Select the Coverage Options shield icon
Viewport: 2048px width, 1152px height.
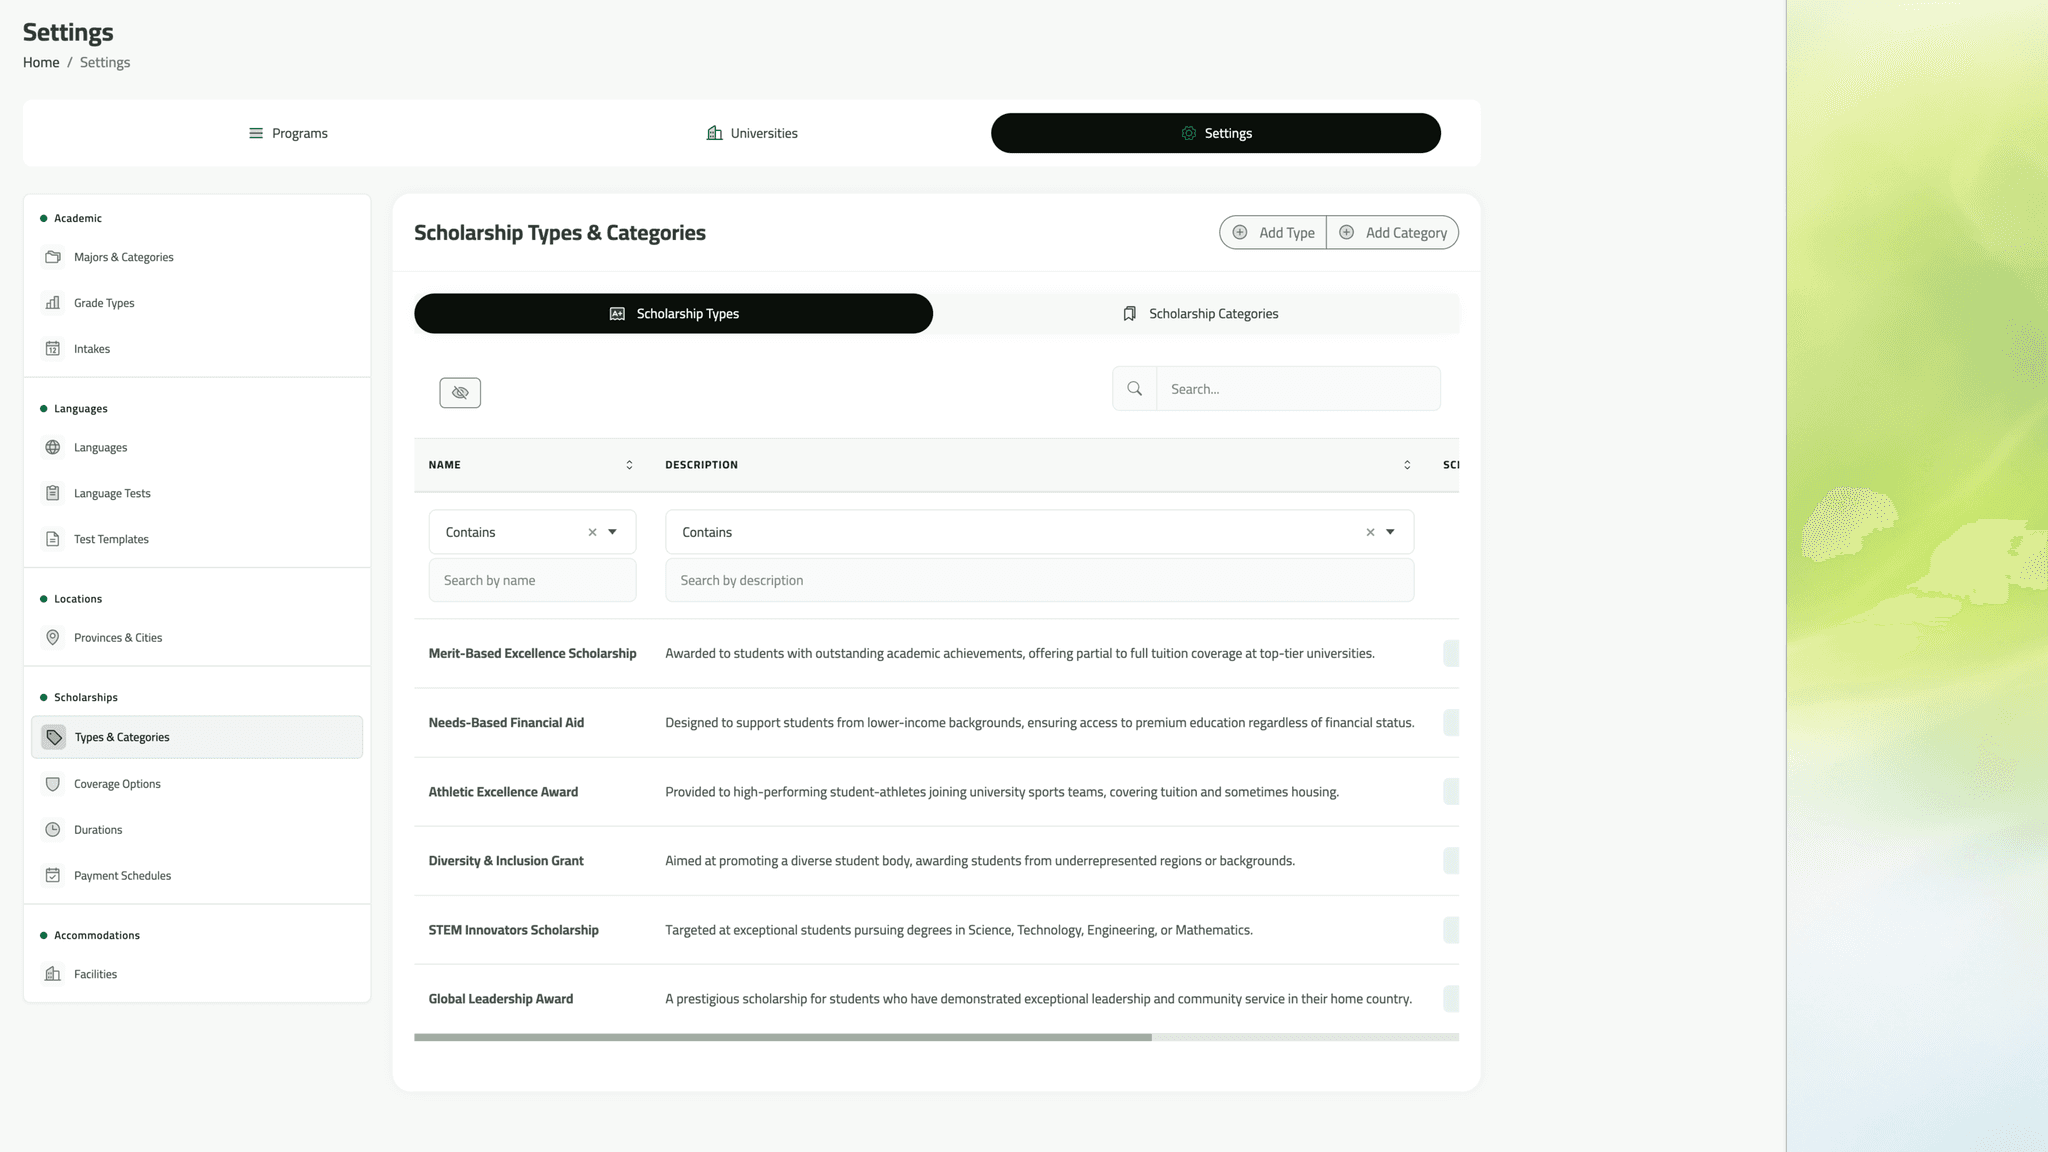tap(53, 783)
